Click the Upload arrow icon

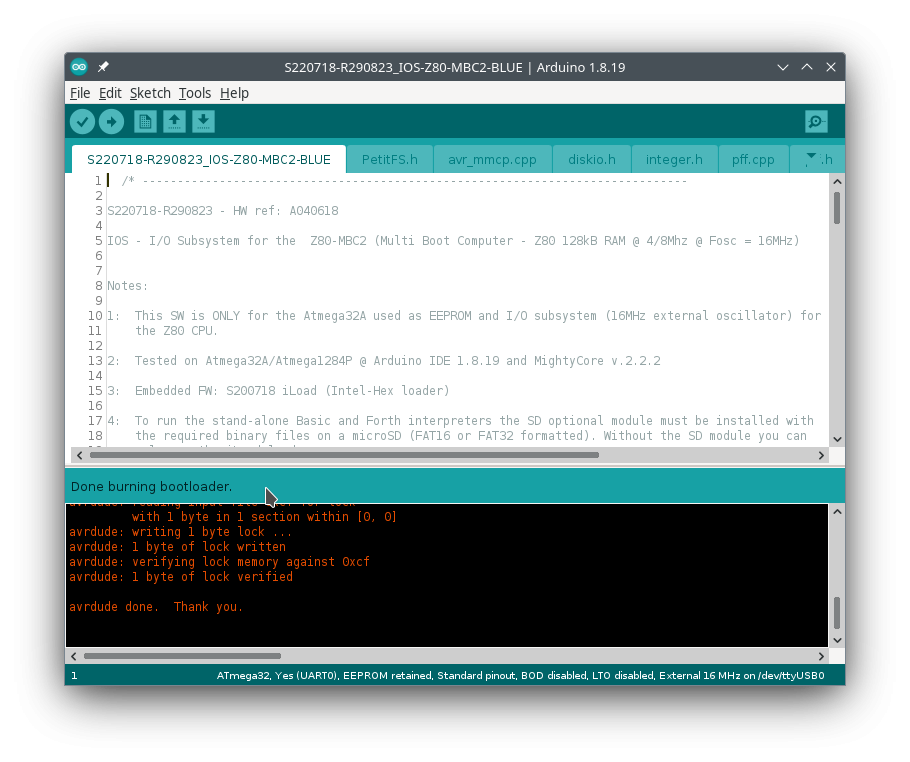[x=111, y=122]
